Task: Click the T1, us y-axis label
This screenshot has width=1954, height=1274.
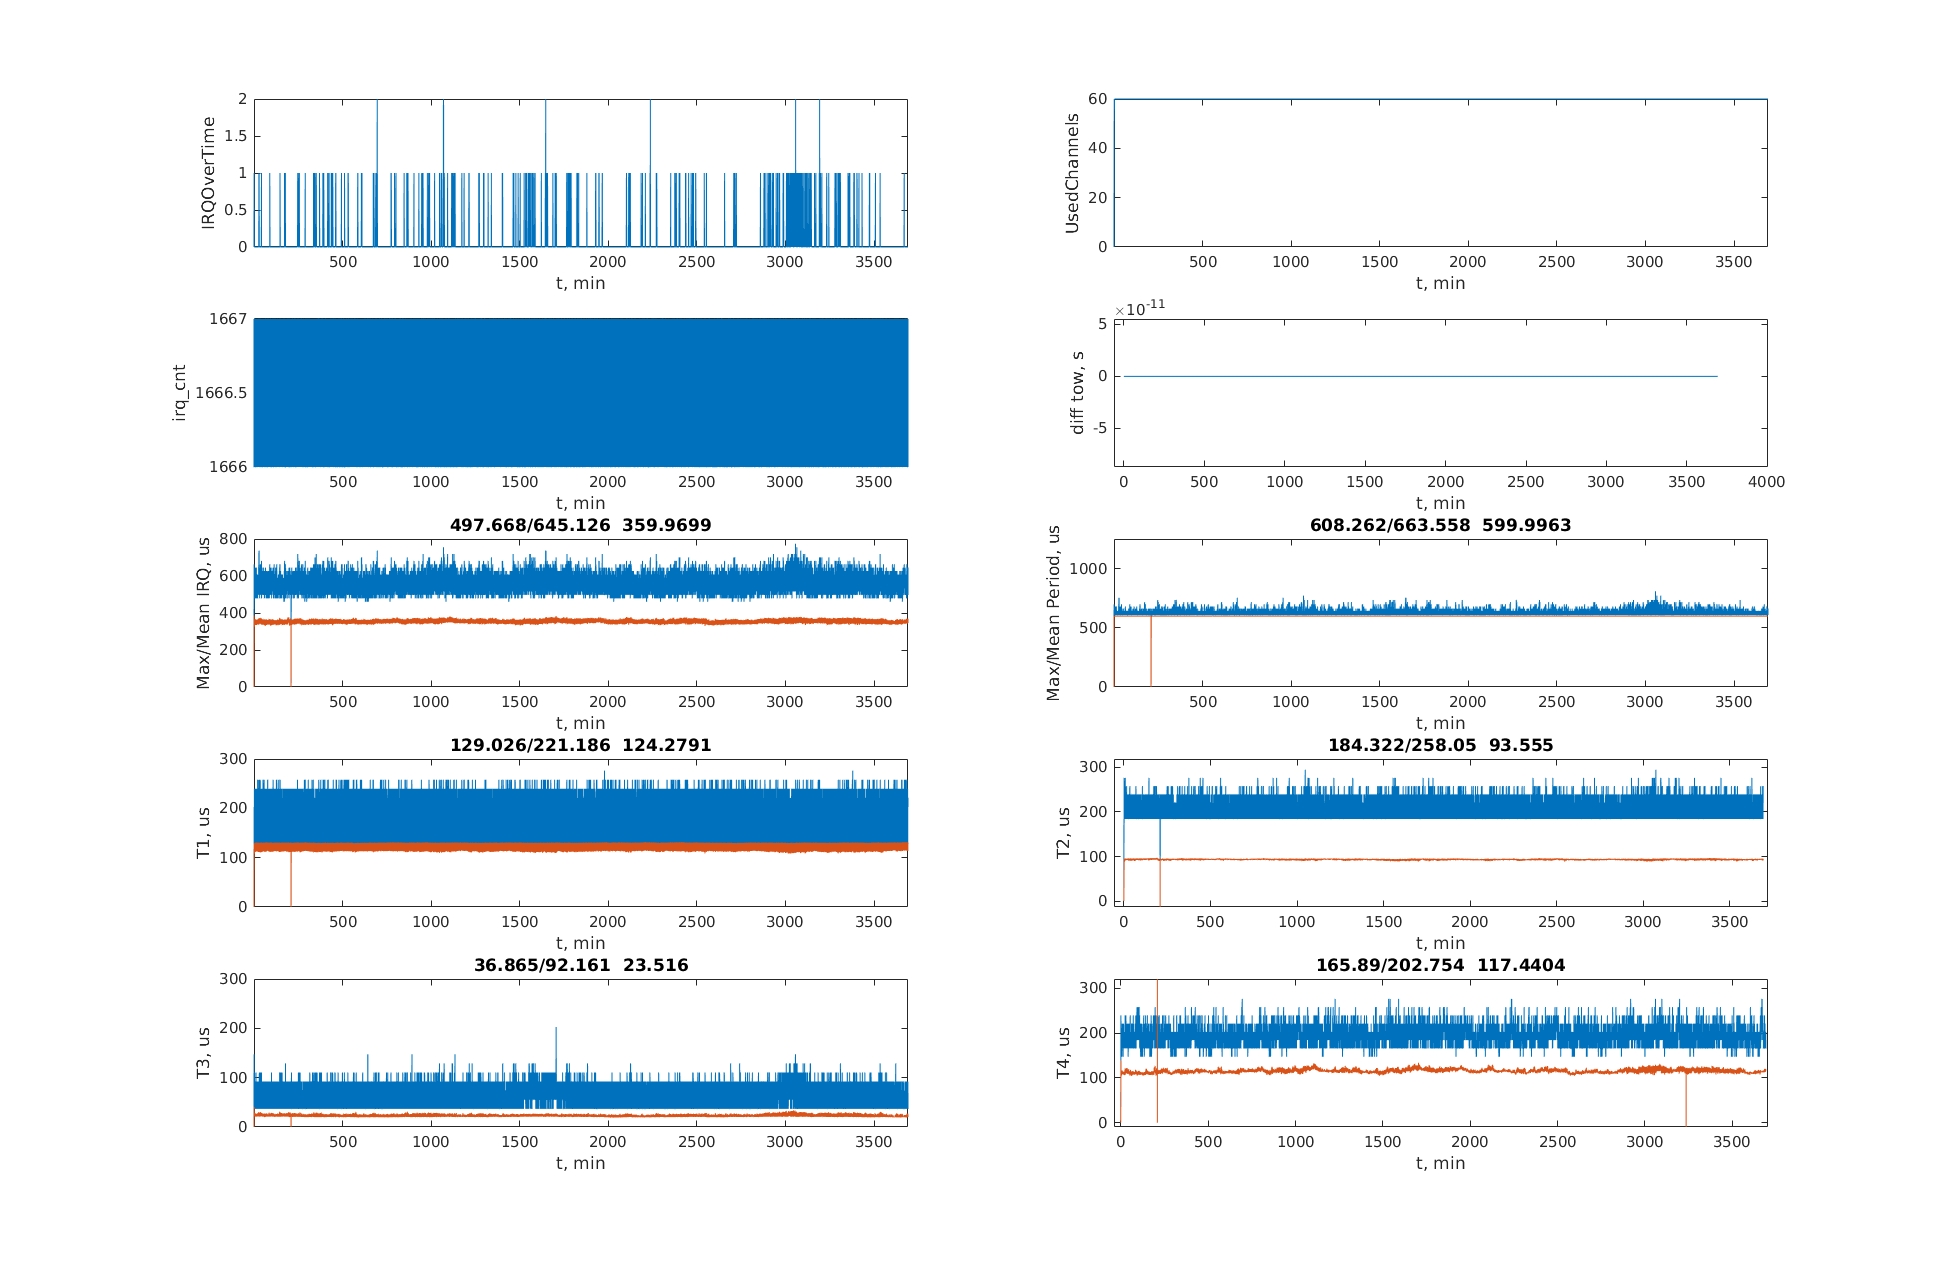Action: pos(204,833)
